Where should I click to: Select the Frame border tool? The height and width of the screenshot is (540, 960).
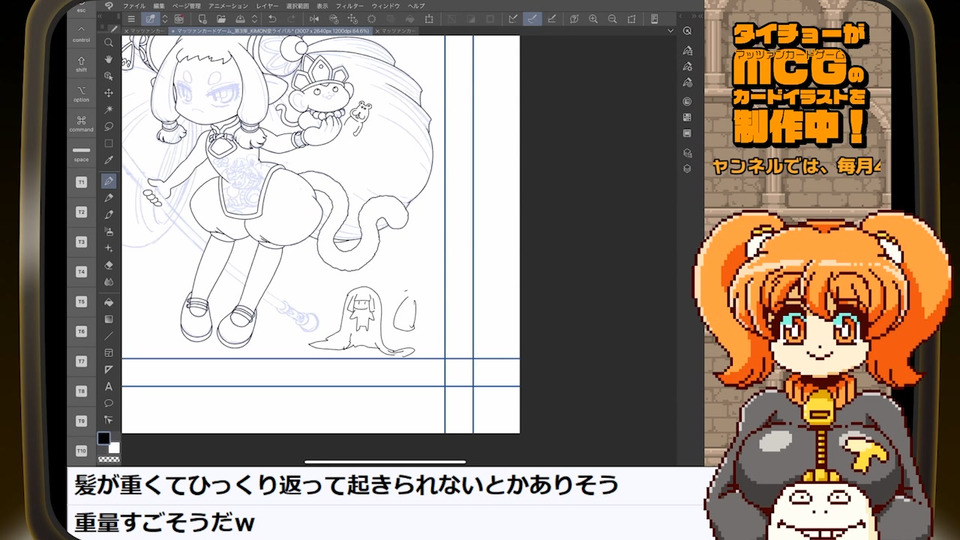[108, 353]
